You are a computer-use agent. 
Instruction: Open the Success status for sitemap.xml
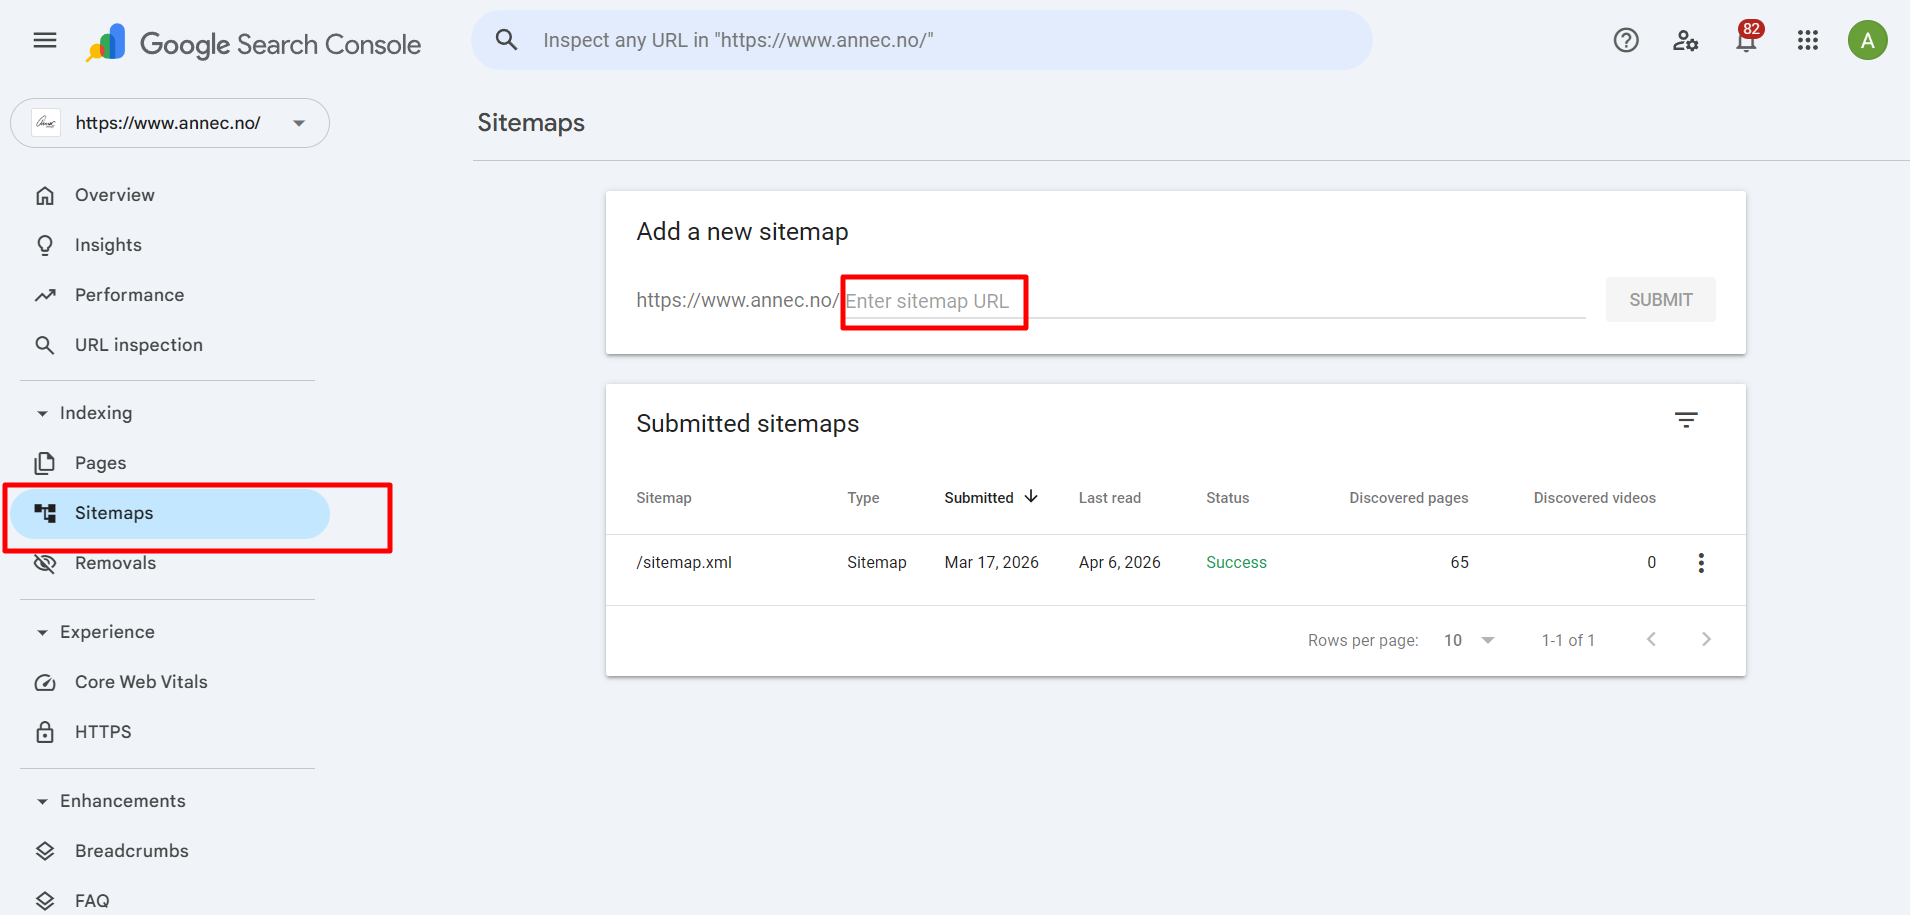click(x=1236, y=562)
